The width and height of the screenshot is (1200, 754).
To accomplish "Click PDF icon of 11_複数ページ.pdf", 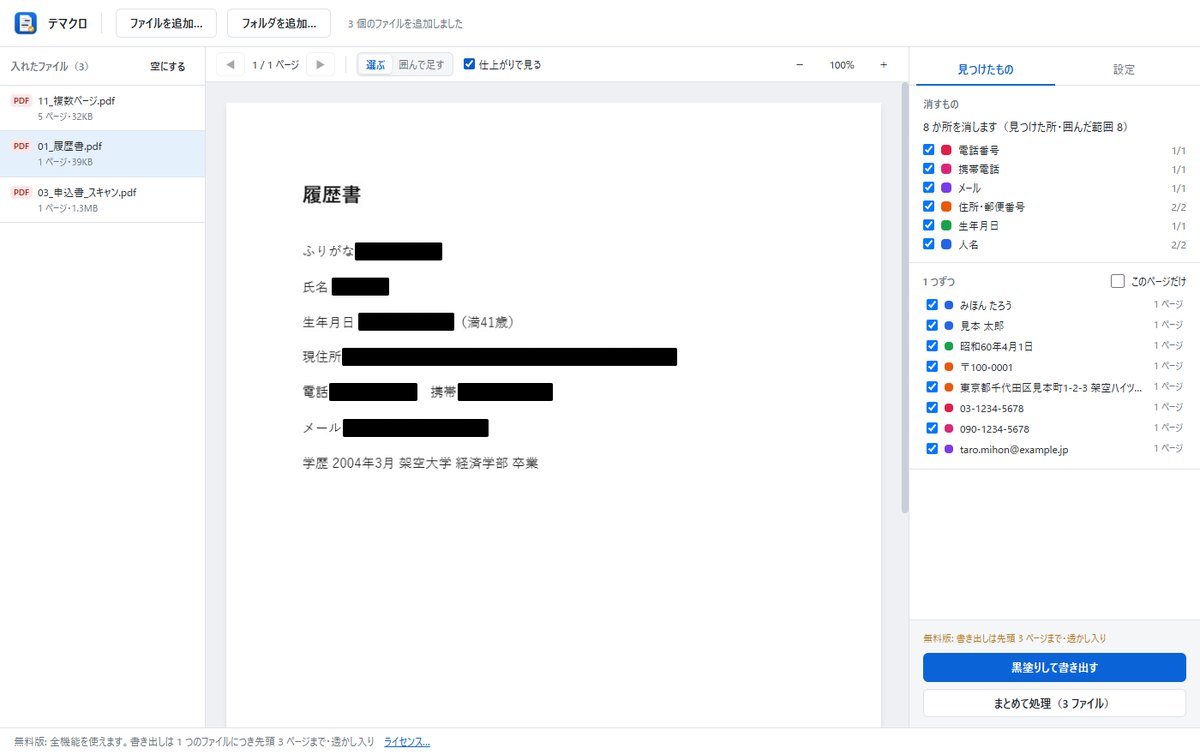I will (x=21, y=101).
